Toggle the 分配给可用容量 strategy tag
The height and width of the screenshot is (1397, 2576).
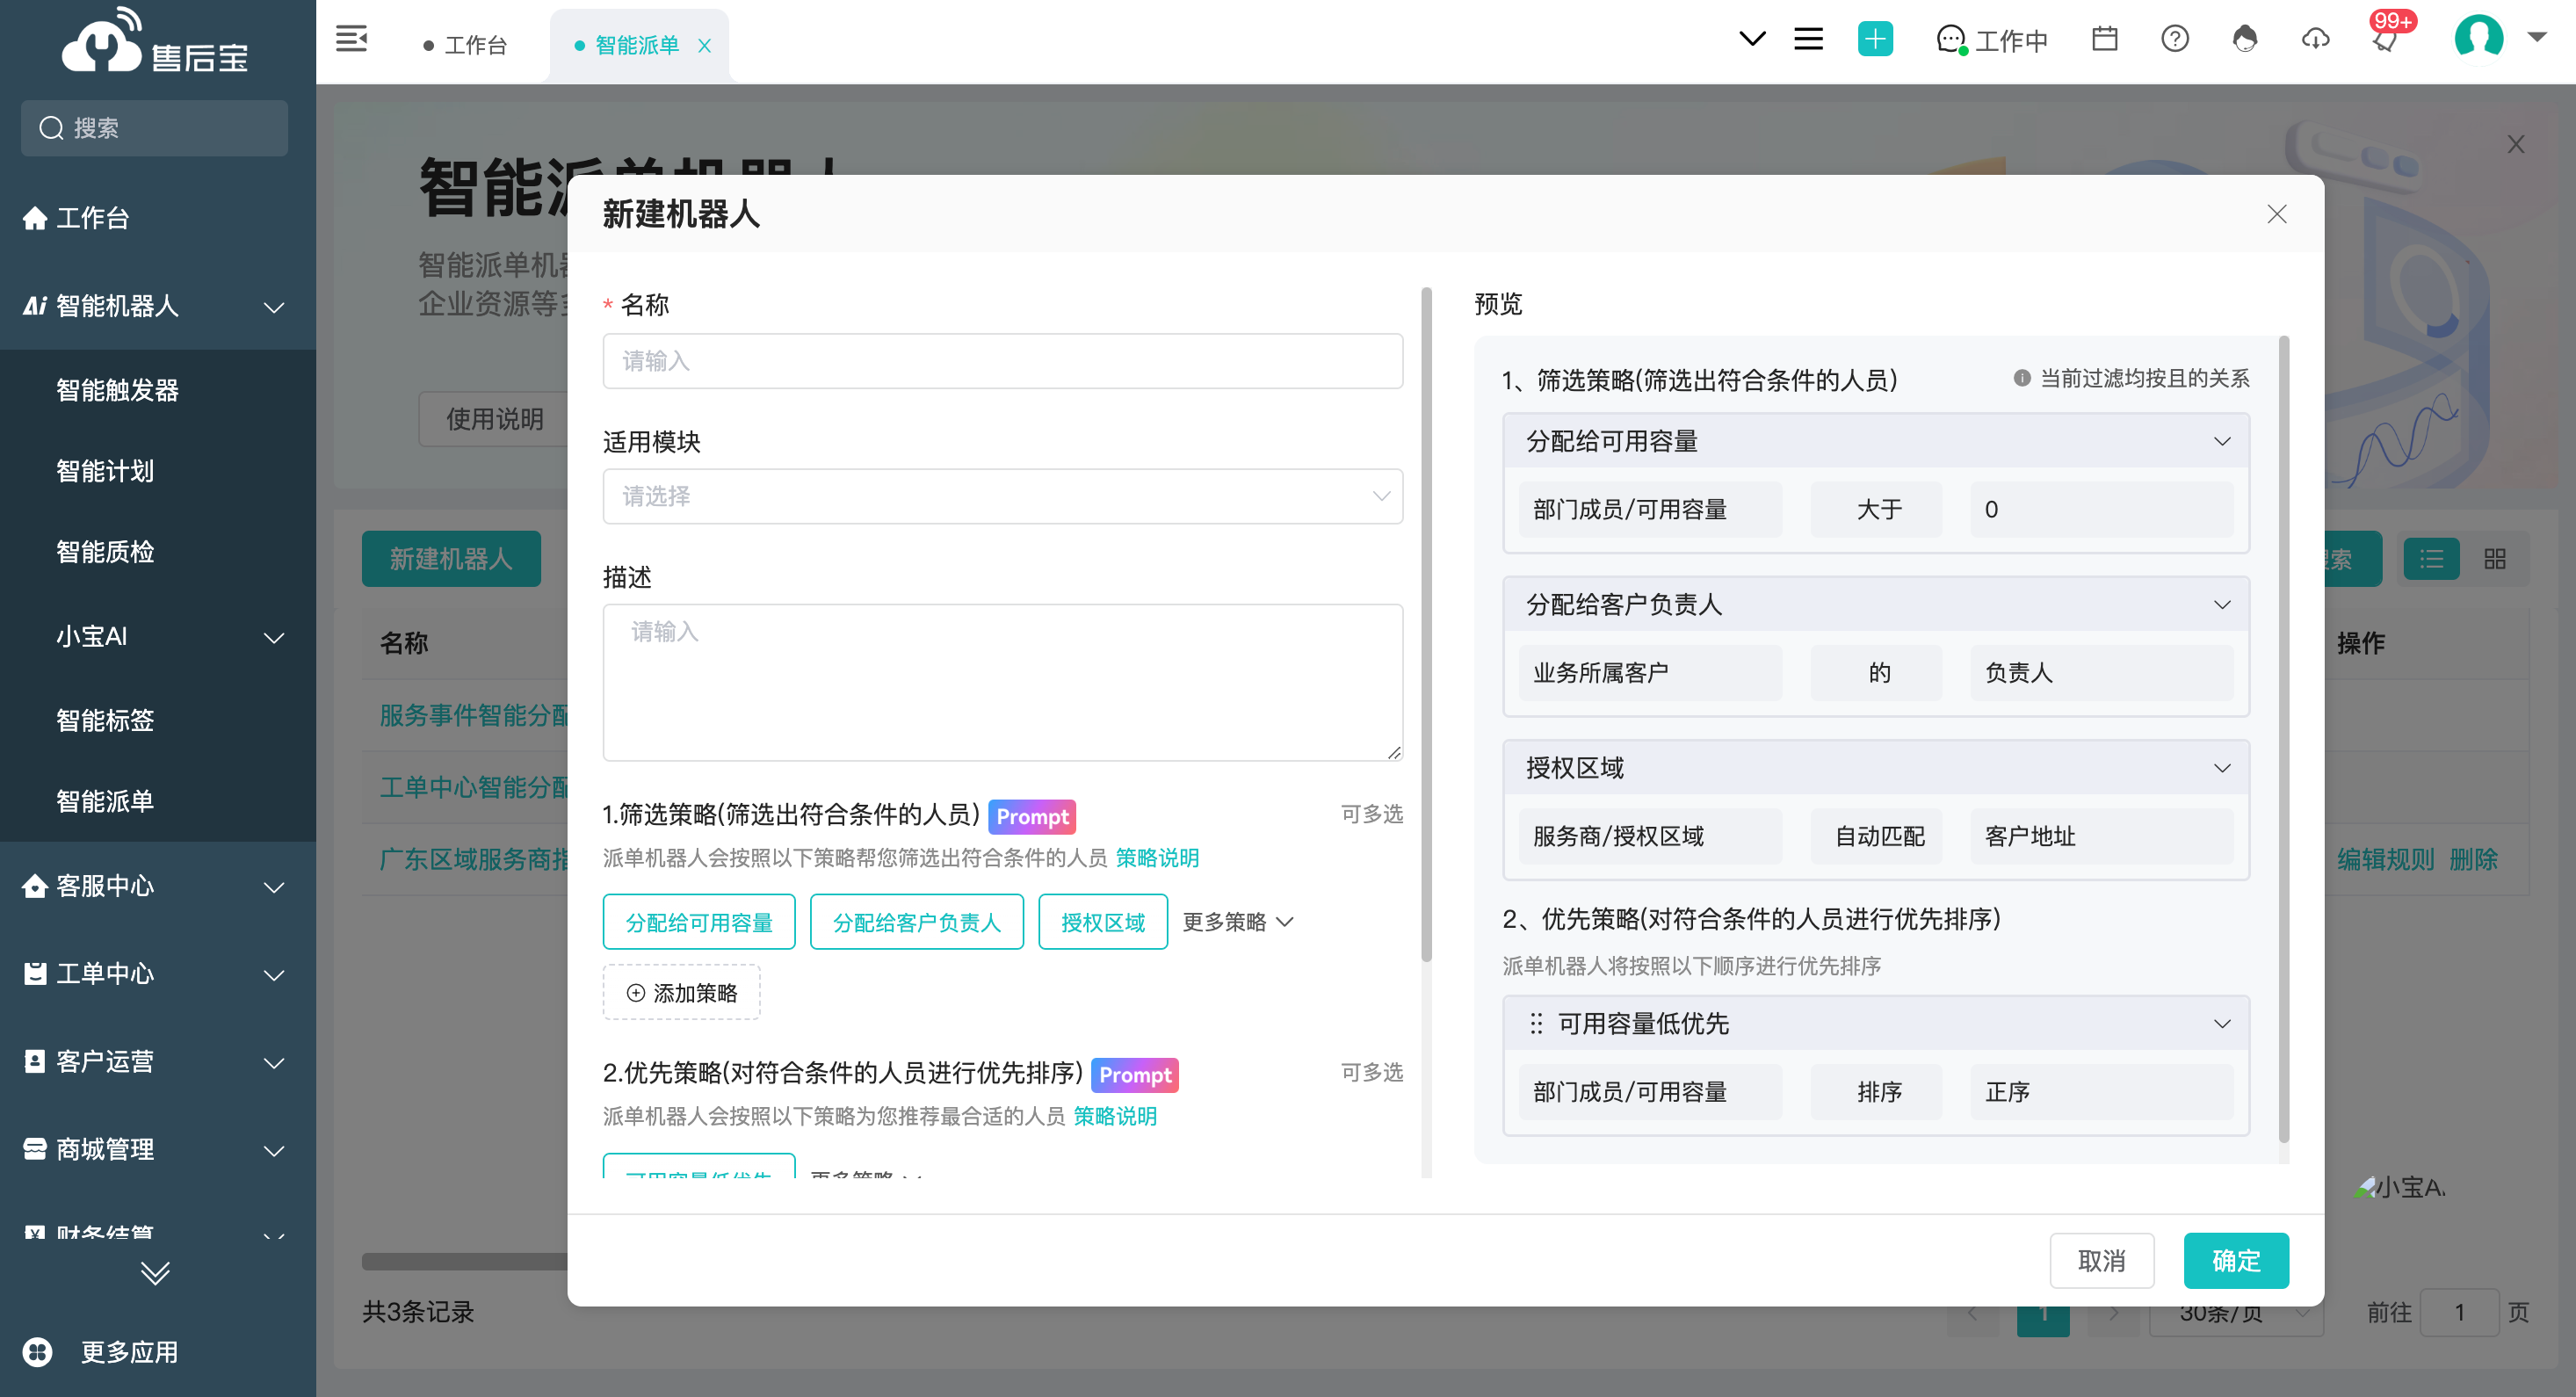pyautogui.click(x=699, y=922)
